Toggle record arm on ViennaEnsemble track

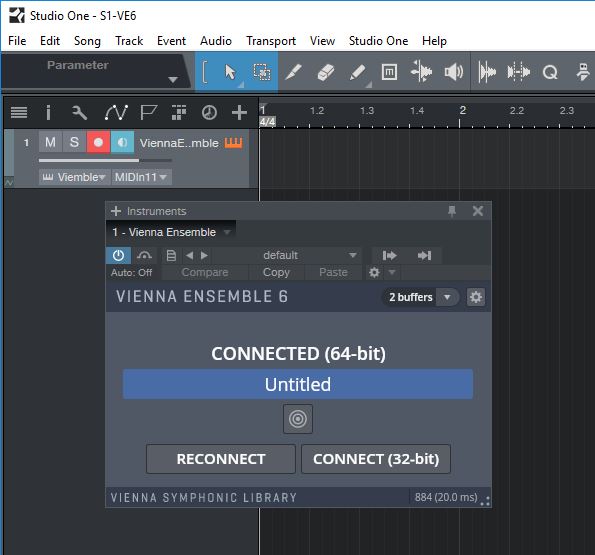[98, 142]
